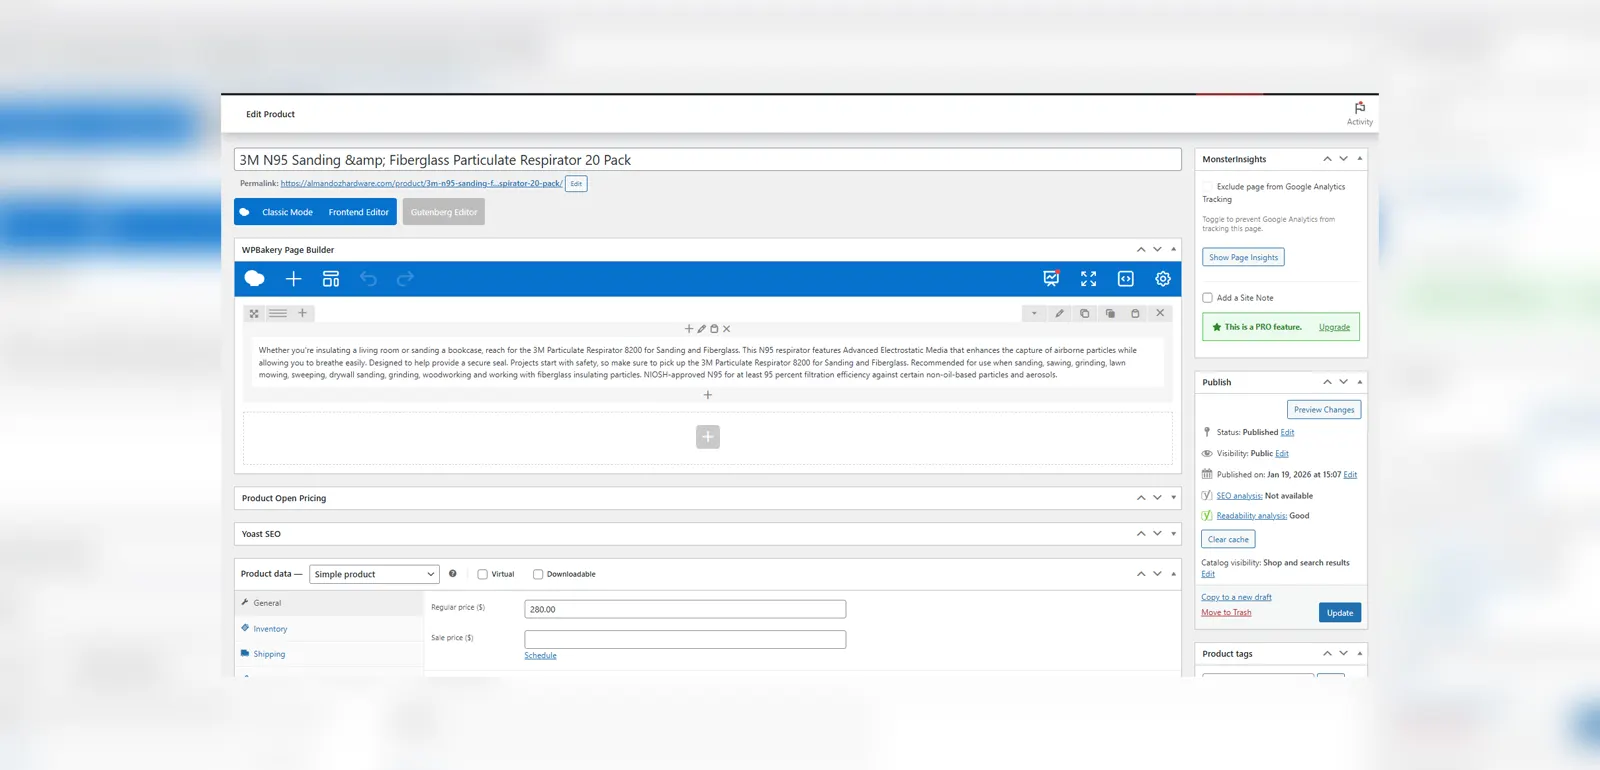Open WPBakery fullscreen mode icon
Image resolution: width=1600 pixels, height=770 pixels.
tap(1088, 279)
